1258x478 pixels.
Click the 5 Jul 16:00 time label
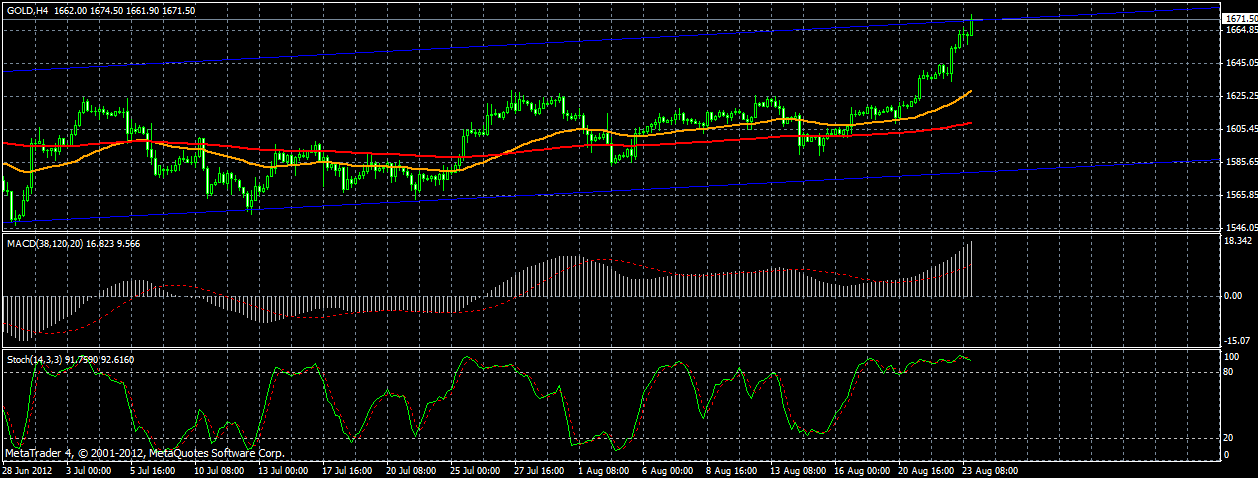tap(152, 468)
